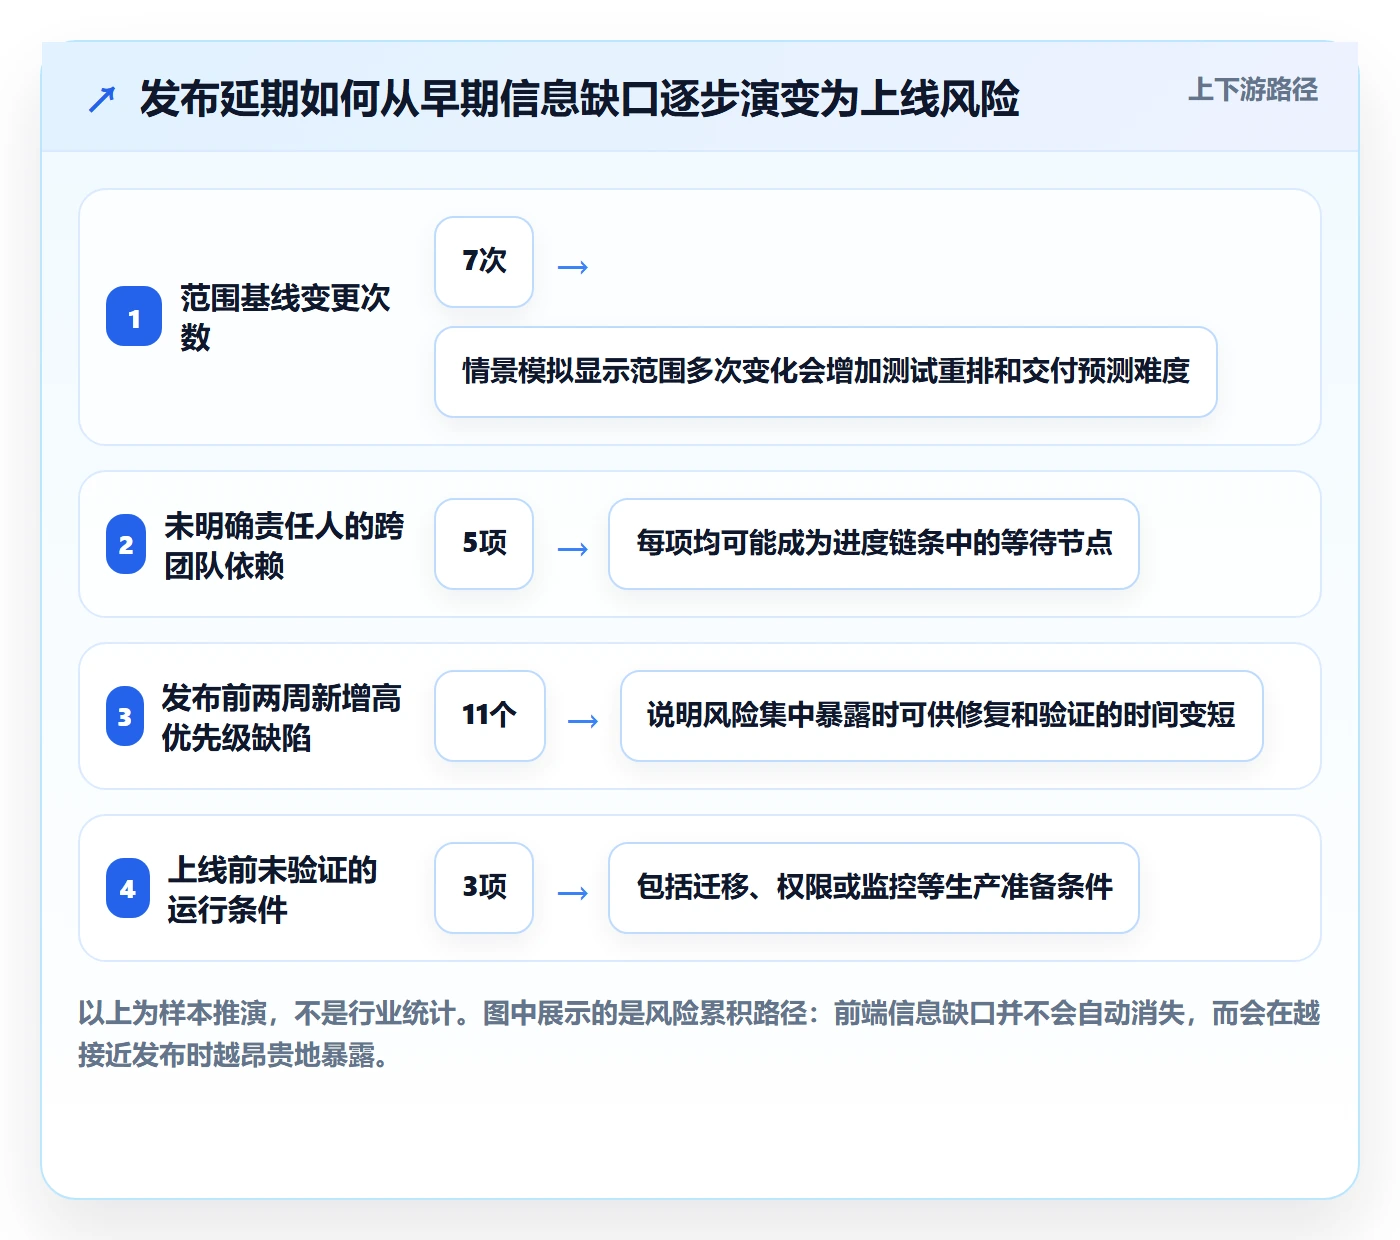Screen dimensions: 1400x1240
Task: Click the 7次 value box
Action: [x=484, y=262]
